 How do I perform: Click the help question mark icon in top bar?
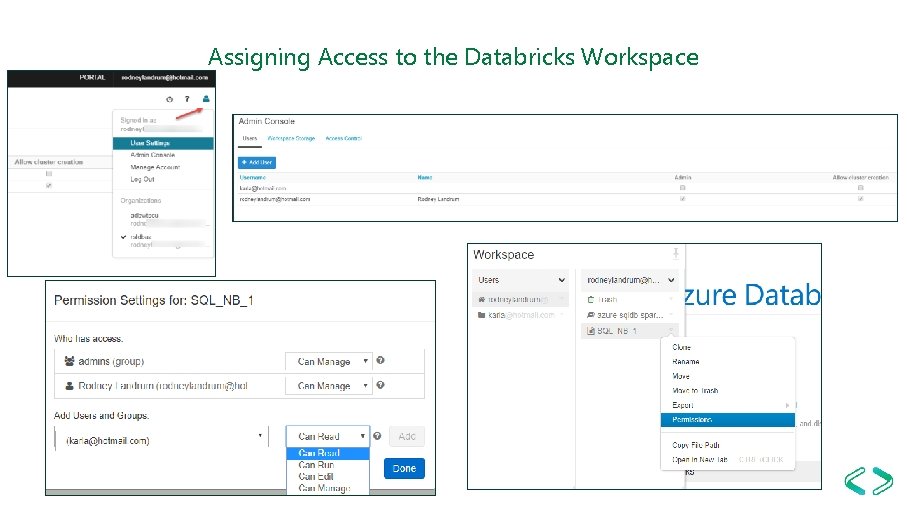[187, 99]
